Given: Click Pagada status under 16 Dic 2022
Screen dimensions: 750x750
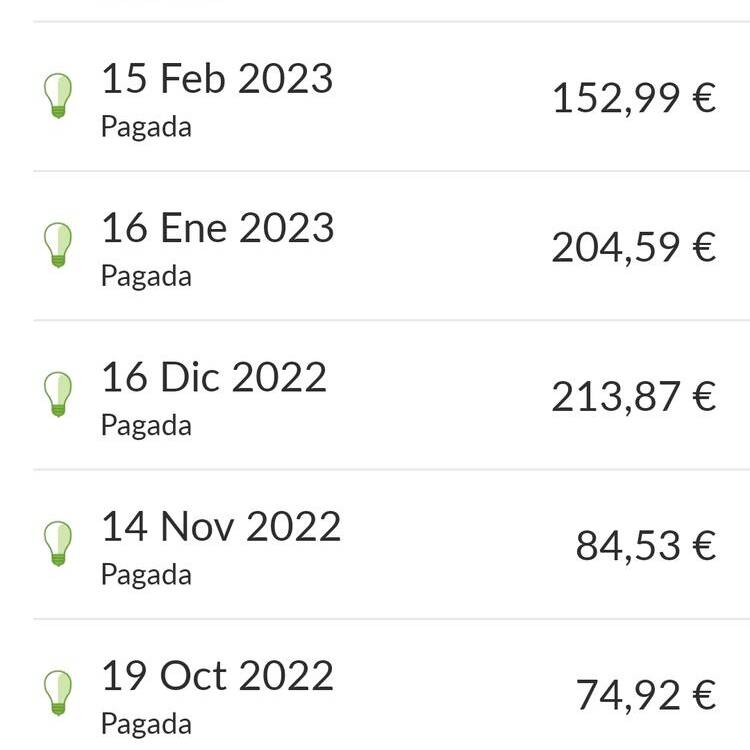Looking at the screenshot, I should [146, 426].
